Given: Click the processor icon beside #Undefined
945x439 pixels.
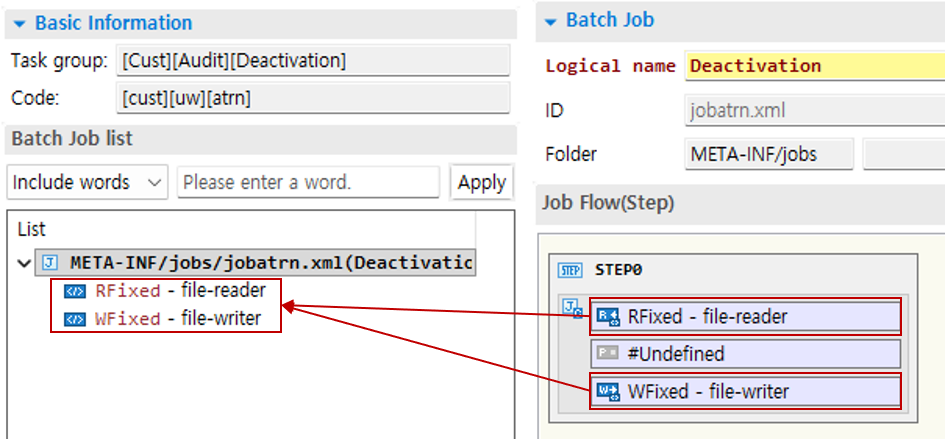Looking at the screenshot, I should [x=607, y=354].
